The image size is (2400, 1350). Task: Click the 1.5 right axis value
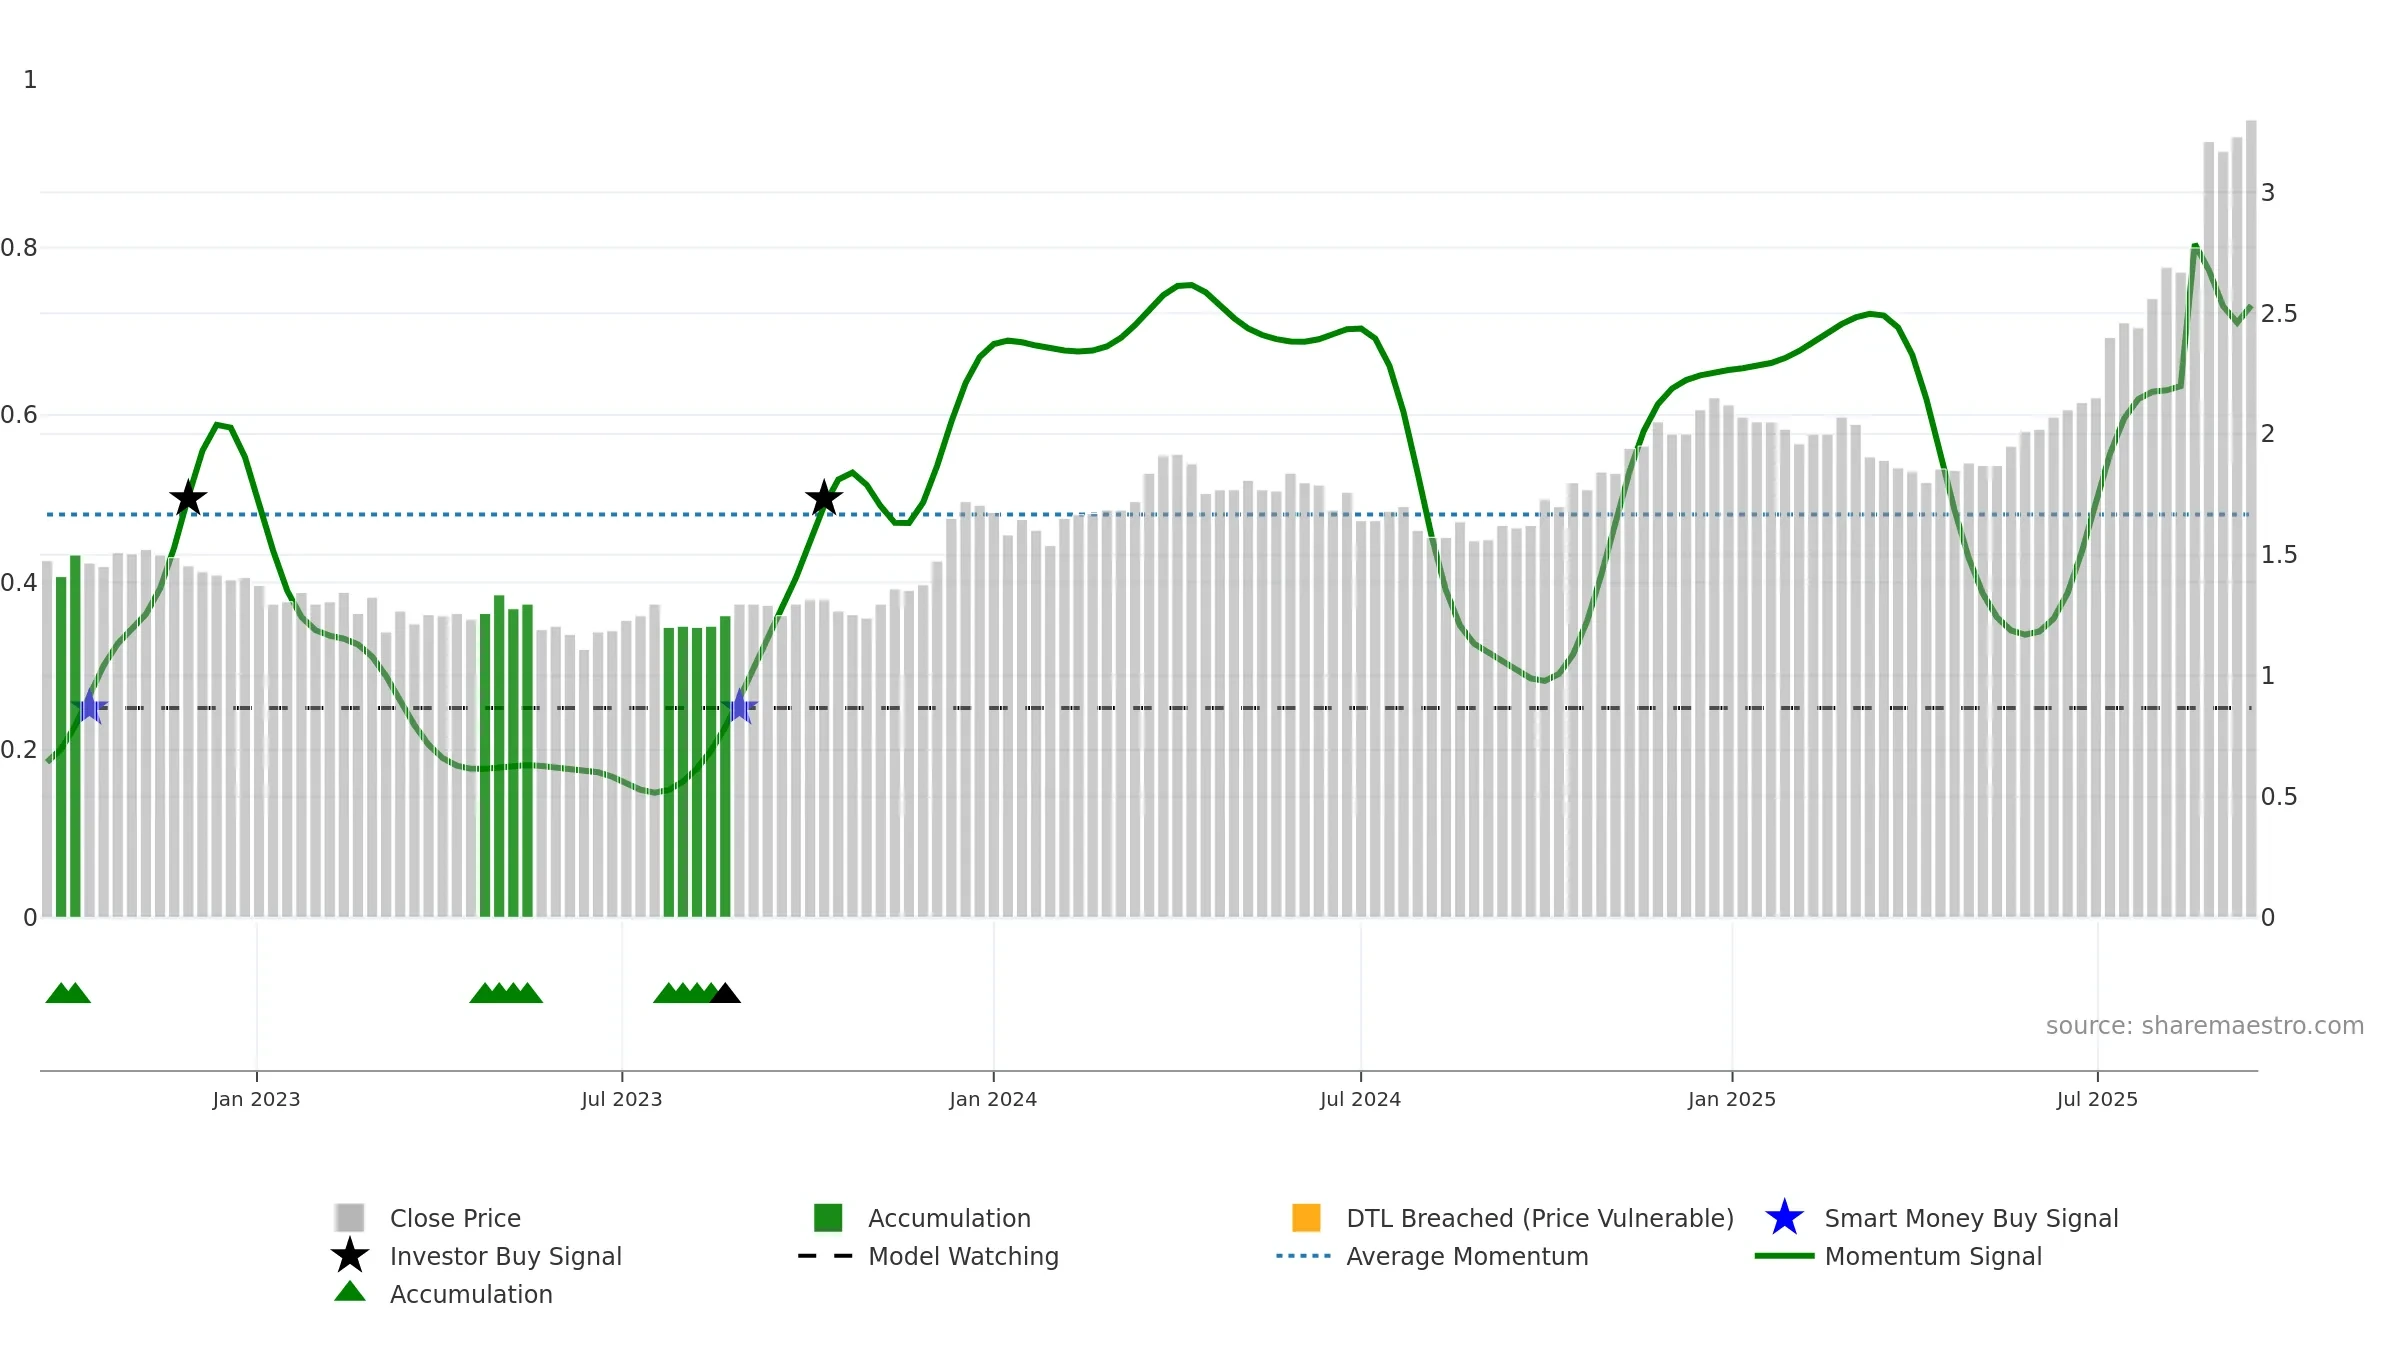click(2279, 555)
